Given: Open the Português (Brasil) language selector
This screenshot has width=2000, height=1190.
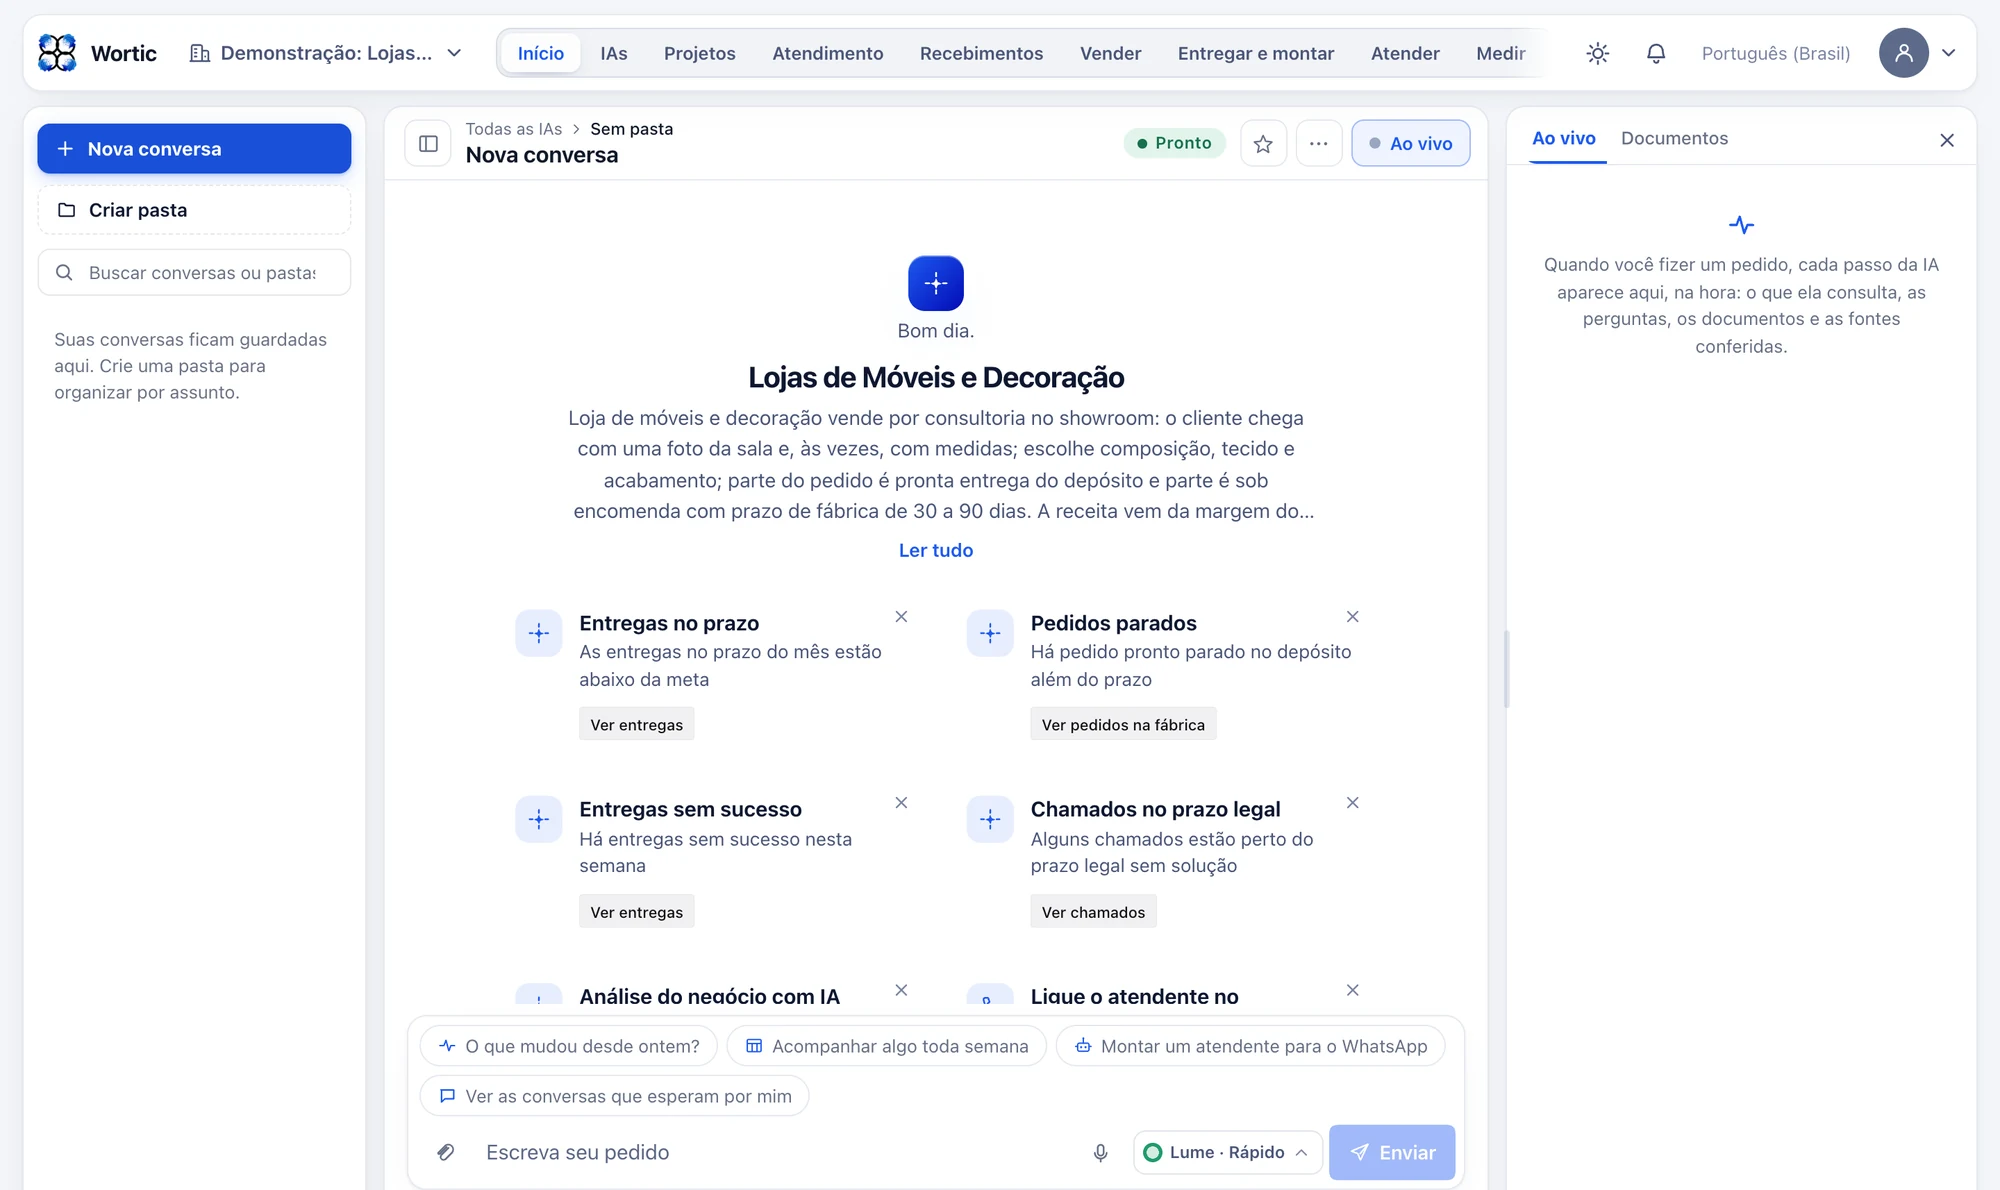Looking at the screenshot, I should [1775, 53].
